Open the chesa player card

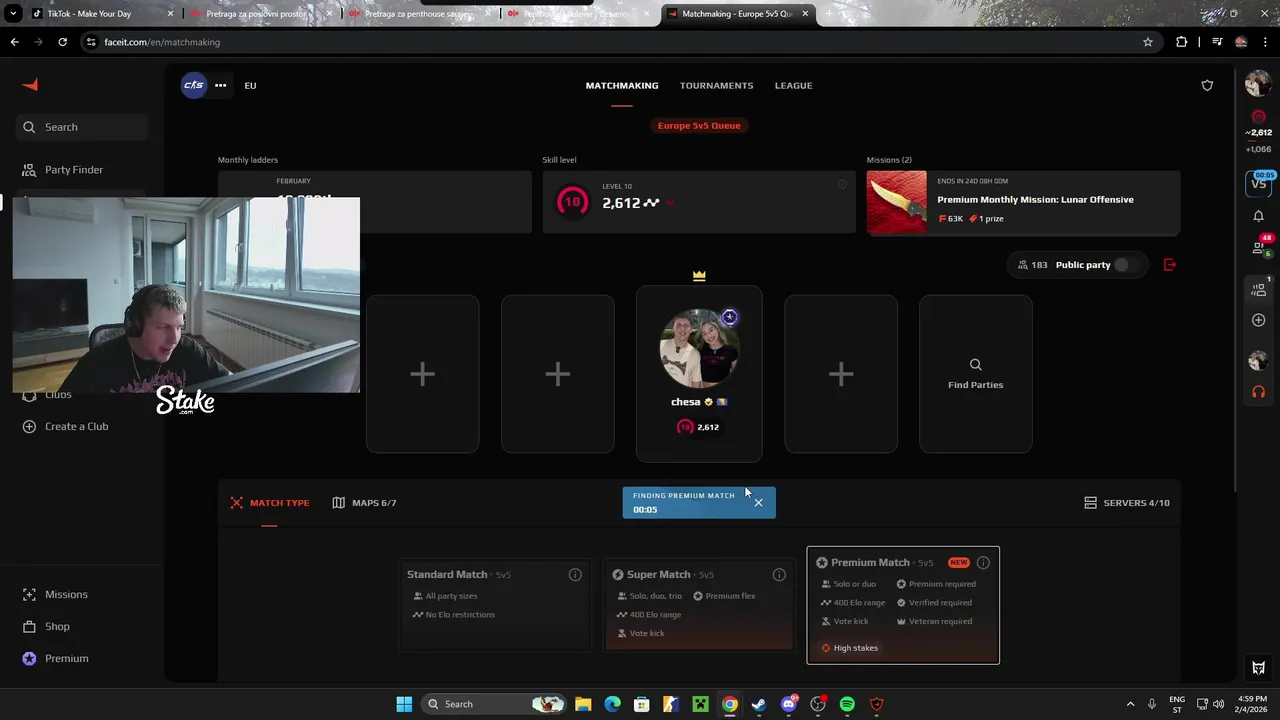699,374
